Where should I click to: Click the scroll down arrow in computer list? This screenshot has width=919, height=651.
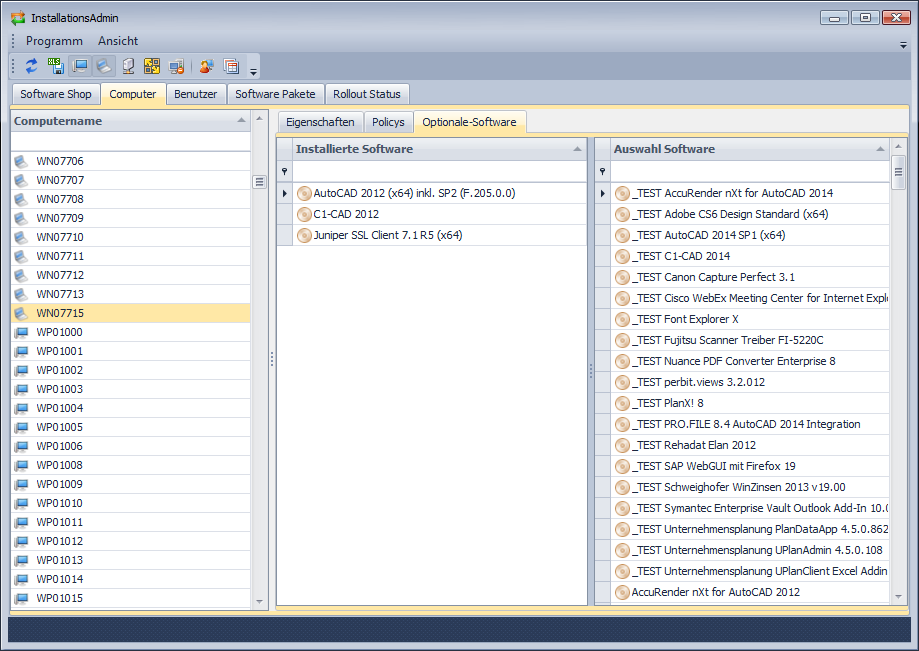260,601
